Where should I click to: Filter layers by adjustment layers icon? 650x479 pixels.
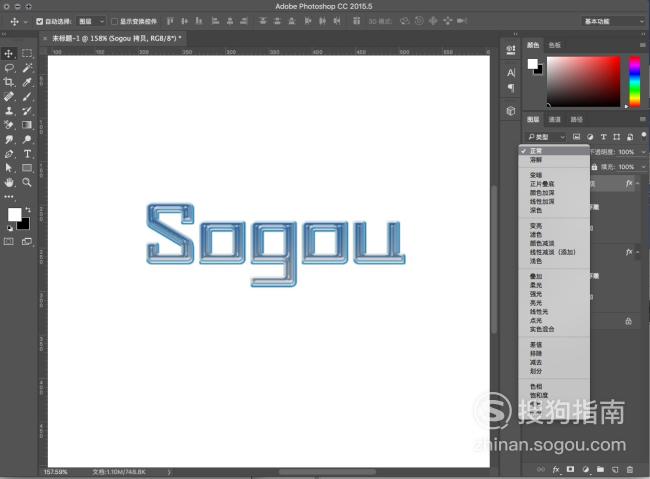(x=590, y=137)
